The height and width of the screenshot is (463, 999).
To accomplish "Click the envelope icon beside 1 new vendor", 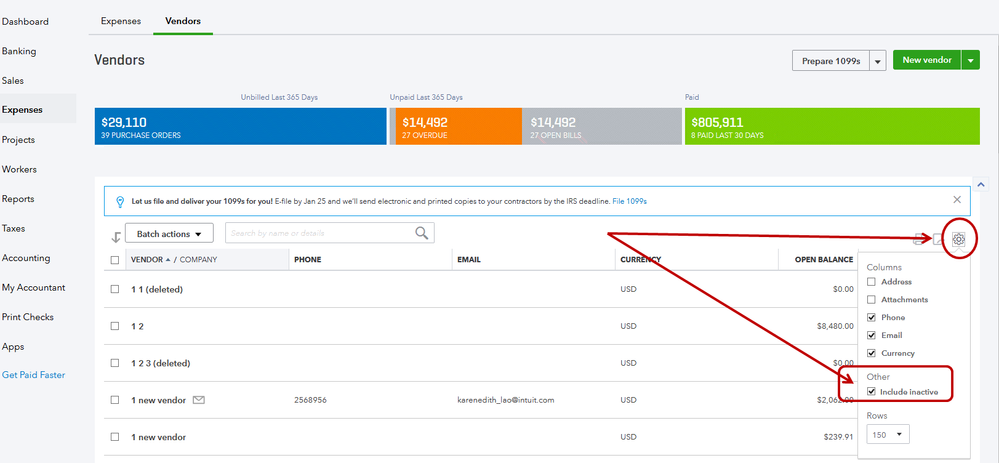I will pyautogui.click(x=198, y=400).
